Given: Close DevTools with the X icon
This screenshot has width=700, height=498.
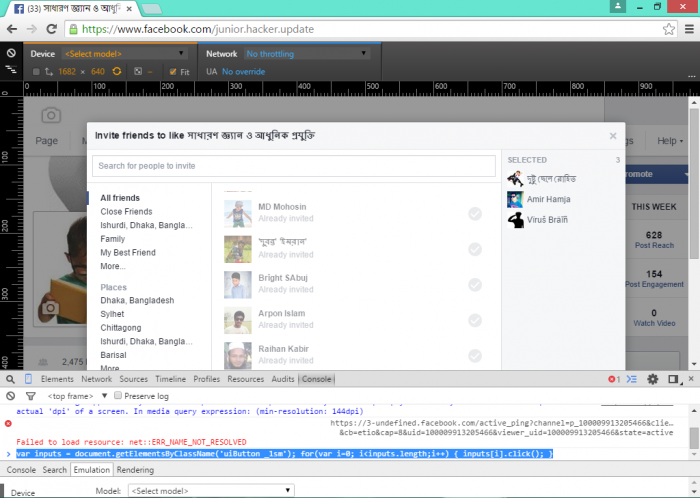Looking at the screenshot, I should [x=691, y=379].
